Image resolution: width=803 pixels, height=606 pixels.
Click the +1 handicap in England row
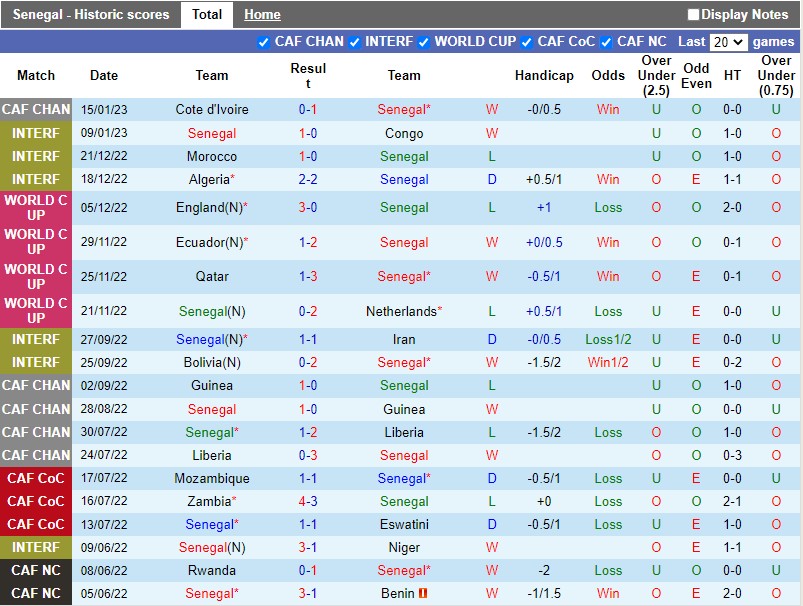pos(544,207)
